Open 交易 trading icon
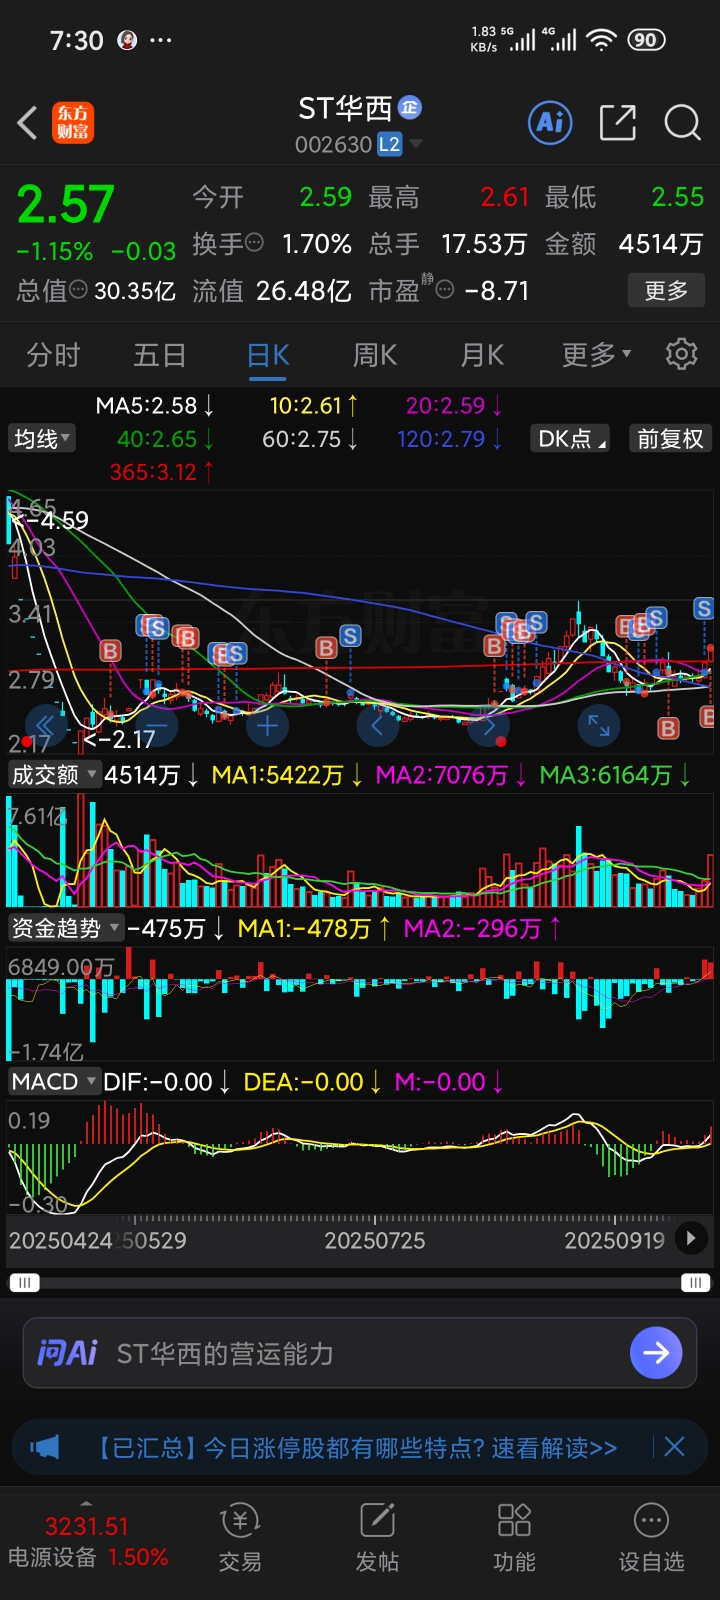 click(x=240, y=1539)
